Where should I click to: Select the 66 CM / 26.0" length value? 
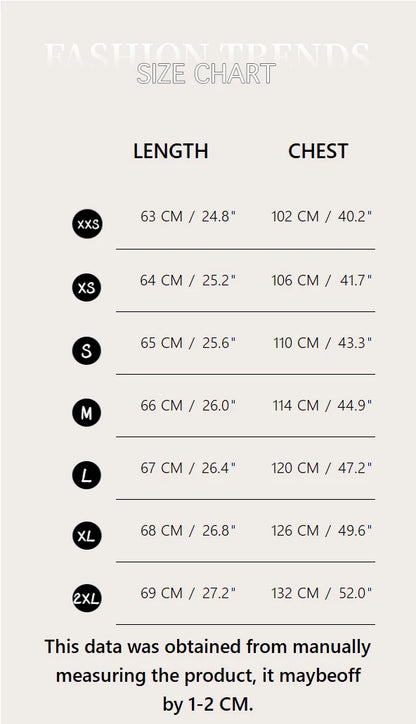pos(188,405)
